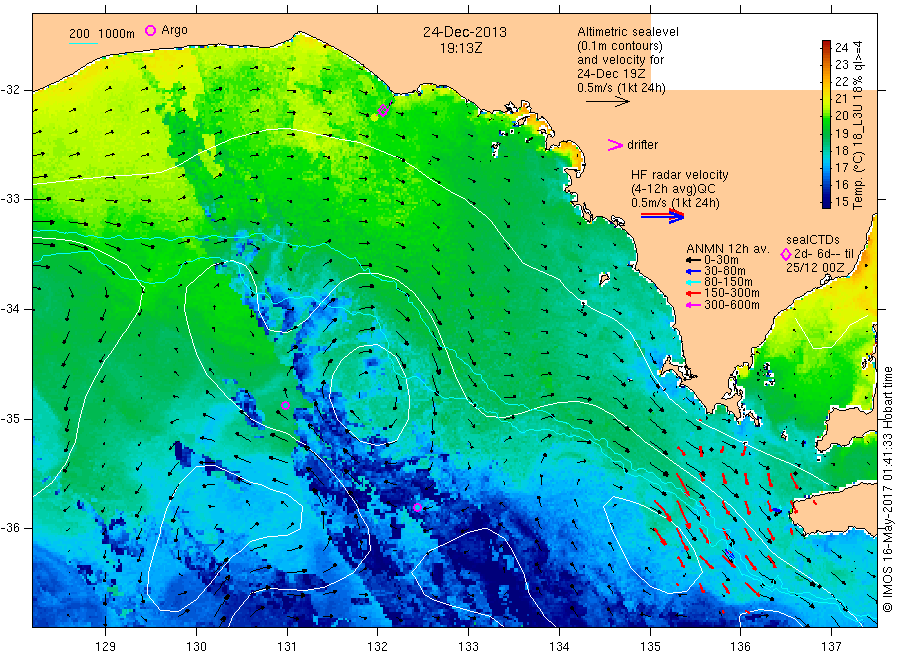The height and width of the screenshot is (660, 900).
Task: Click the colorbar tick label 18
Action: 841,150
